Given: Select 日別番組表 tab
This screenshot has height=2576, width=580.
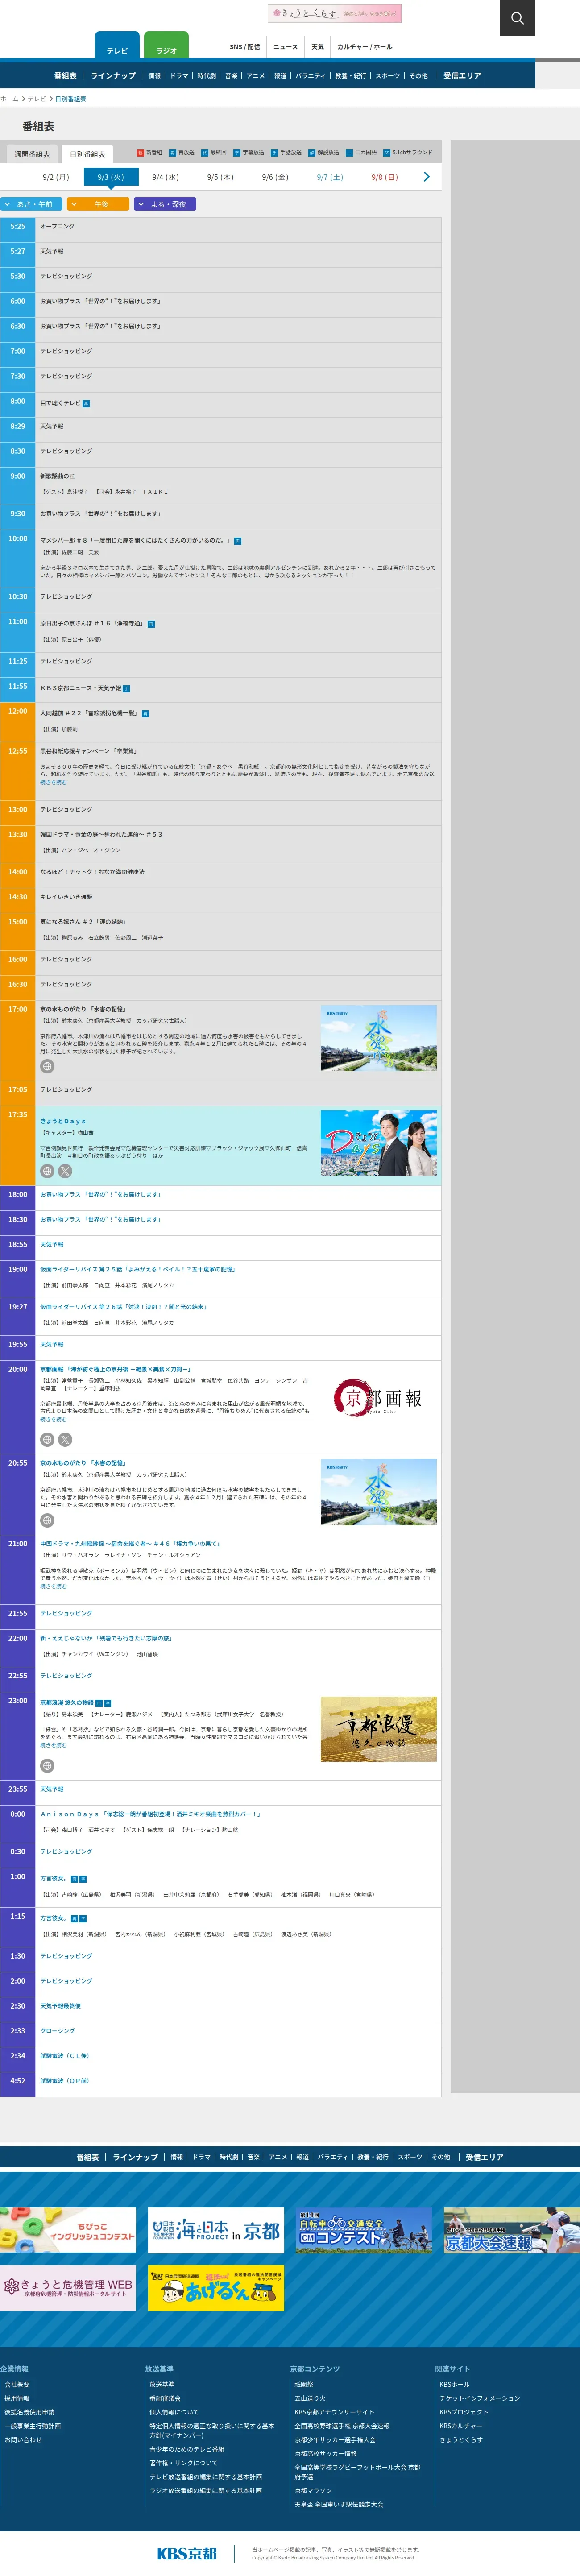Looking at the screenshot, I should [x=87, y=154].
